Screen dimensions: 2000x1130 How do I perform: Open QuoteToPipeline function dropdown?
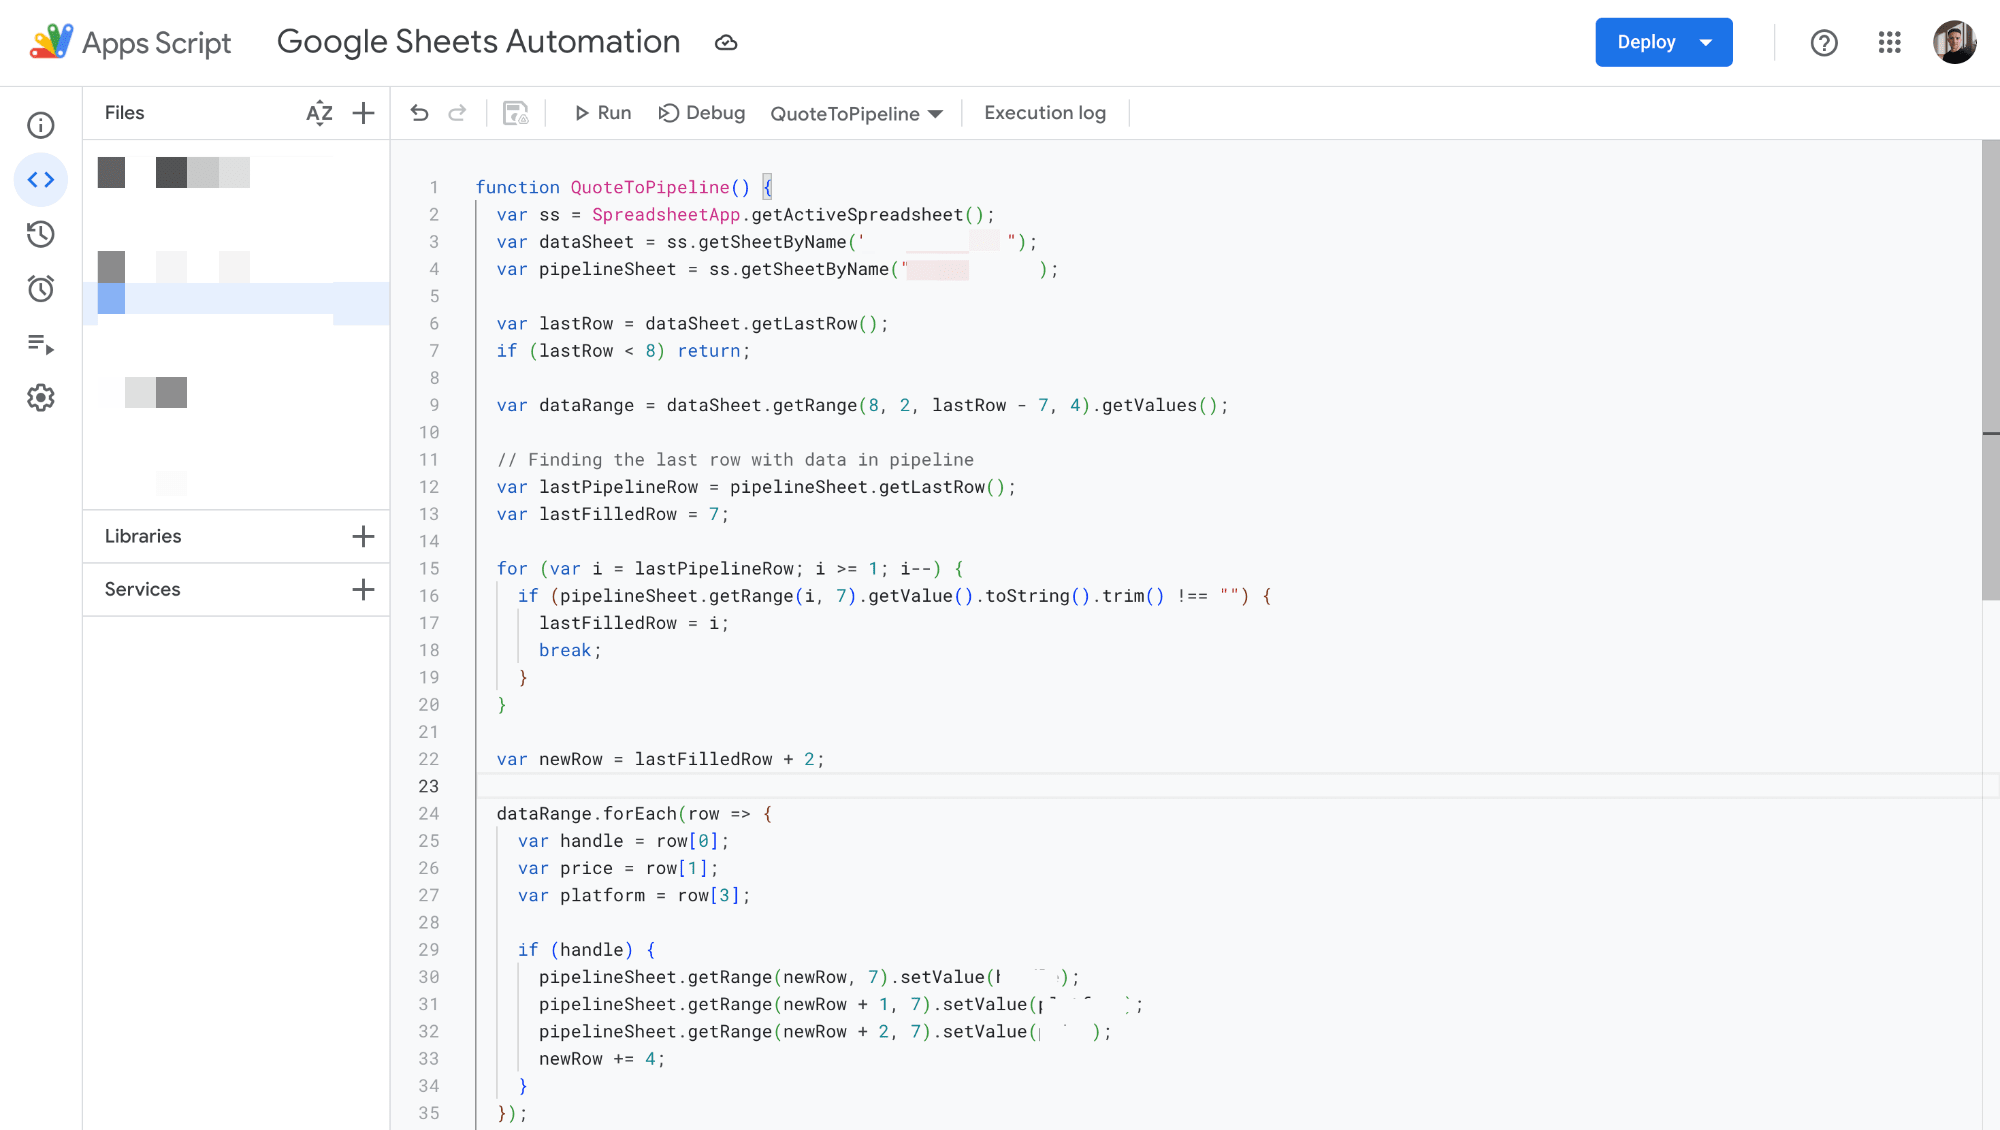pyautogui.click(x=856, y=114)
